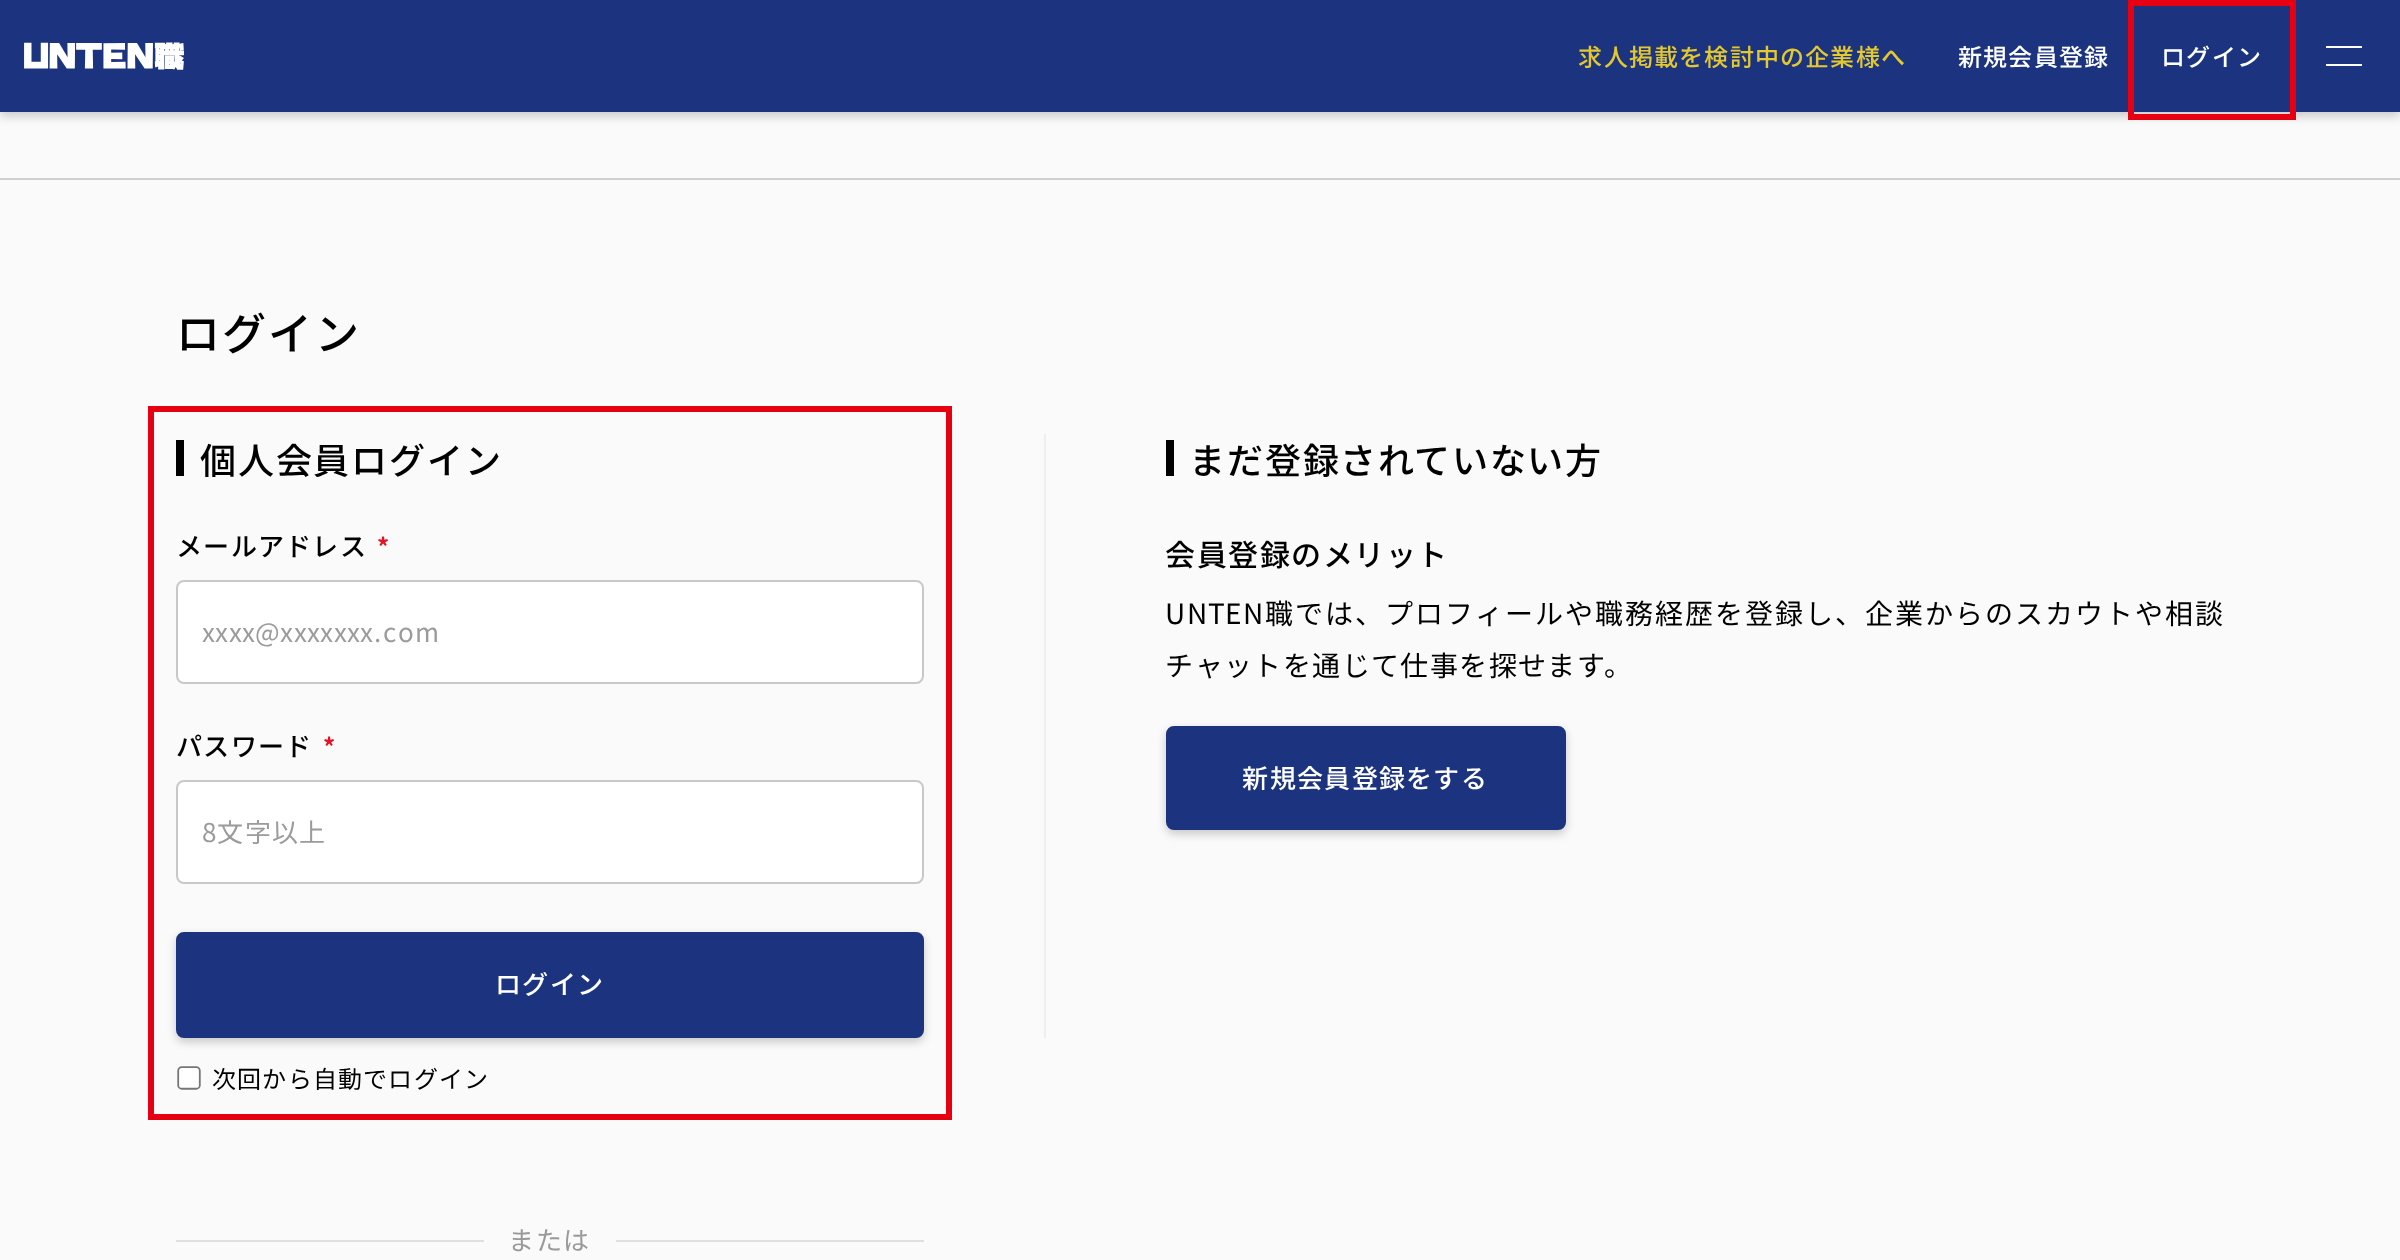Viewport: 2400px width, 1260px height.
Task: Click the blue ログイン submit button
Action: 550,984
